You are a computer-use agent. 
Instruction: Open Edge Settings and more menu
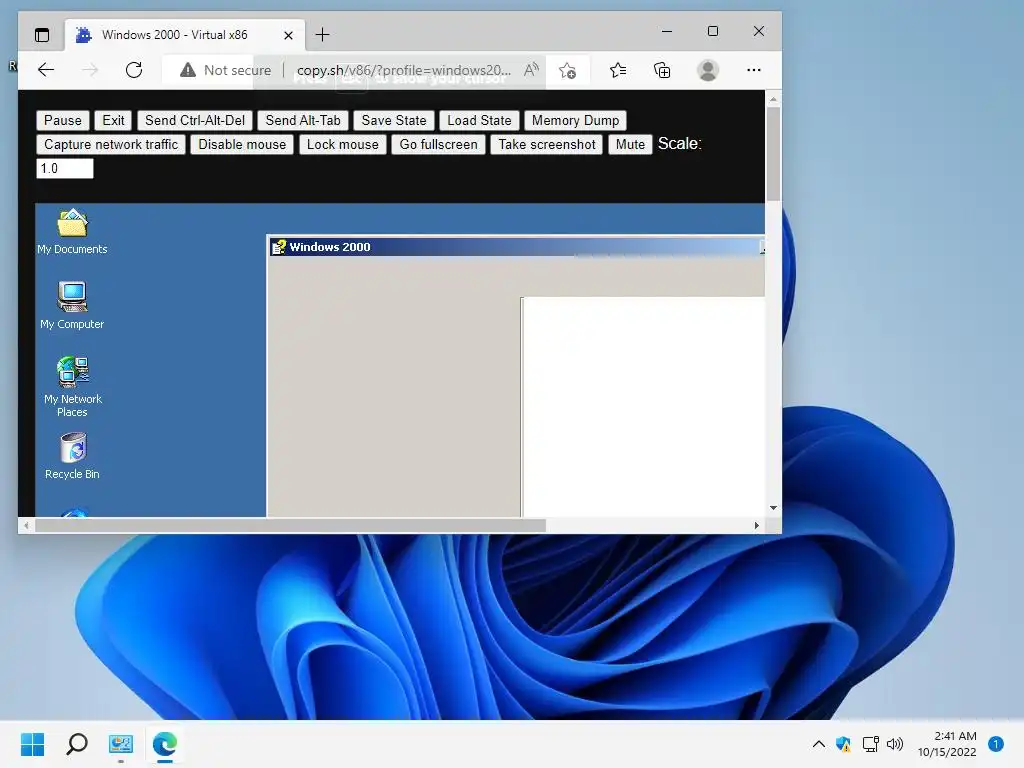point(754,70)
